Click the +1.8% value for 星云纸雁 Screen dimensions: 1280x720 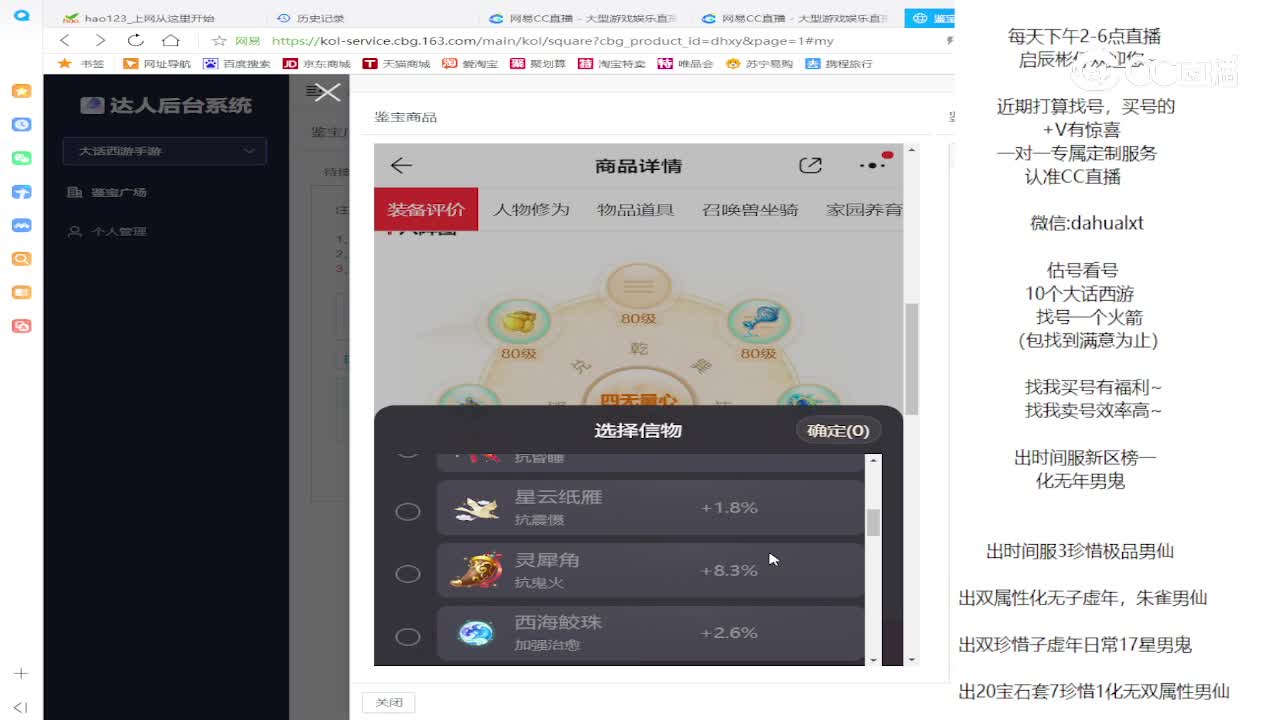click(729, 508)
